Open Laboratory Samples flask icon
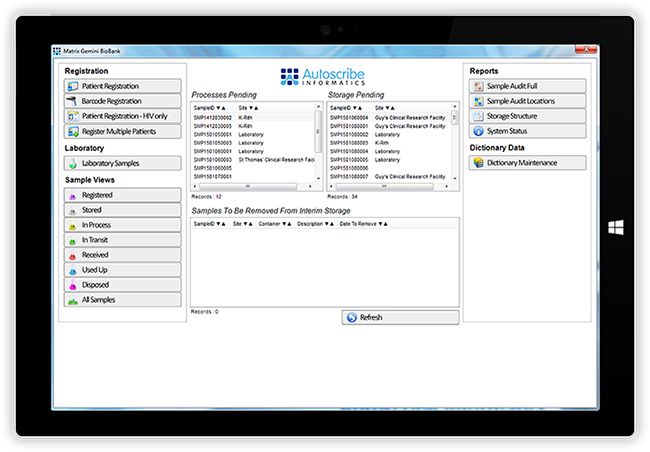 tap(73, 163)
